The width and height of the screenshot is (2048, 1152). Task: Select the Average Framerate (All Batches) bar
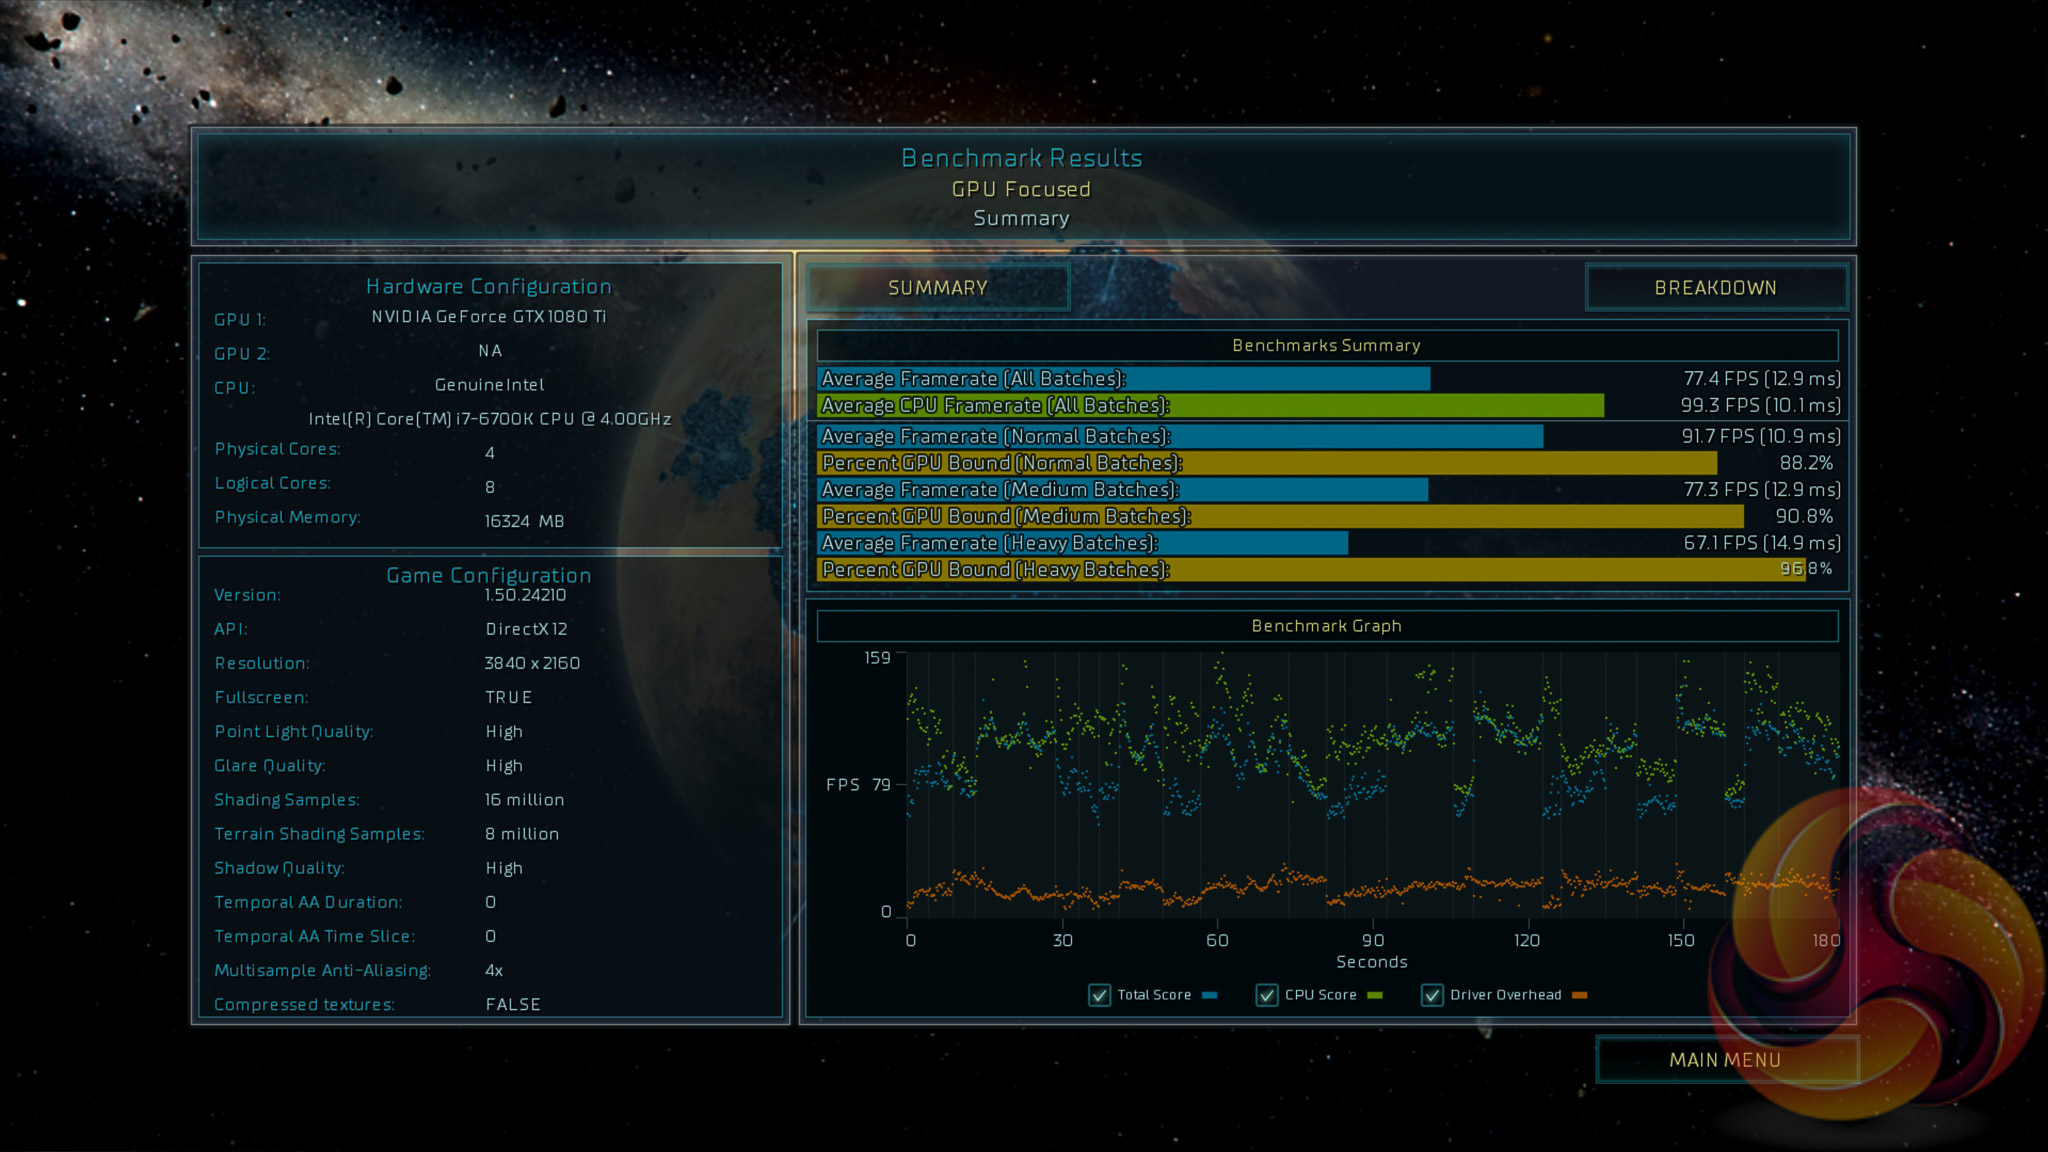[x=1123, y=379]
